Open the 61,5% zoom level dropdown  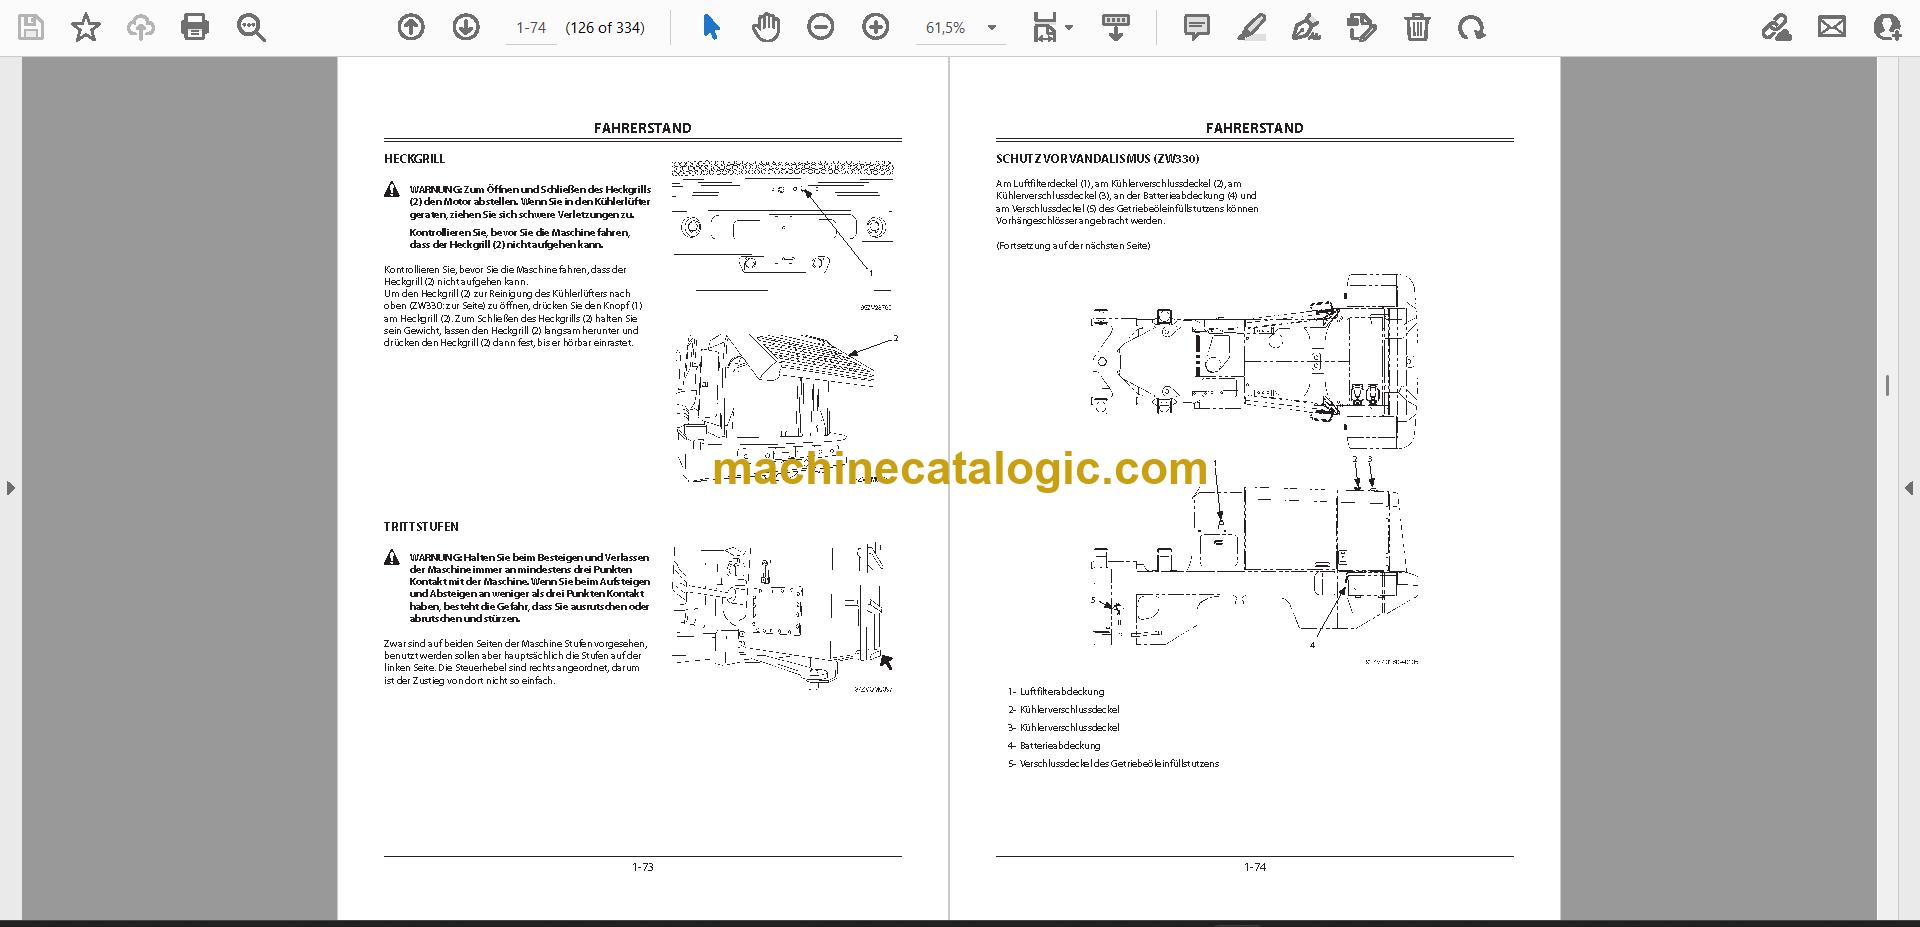pyautogui.click(x=960, y=28)
